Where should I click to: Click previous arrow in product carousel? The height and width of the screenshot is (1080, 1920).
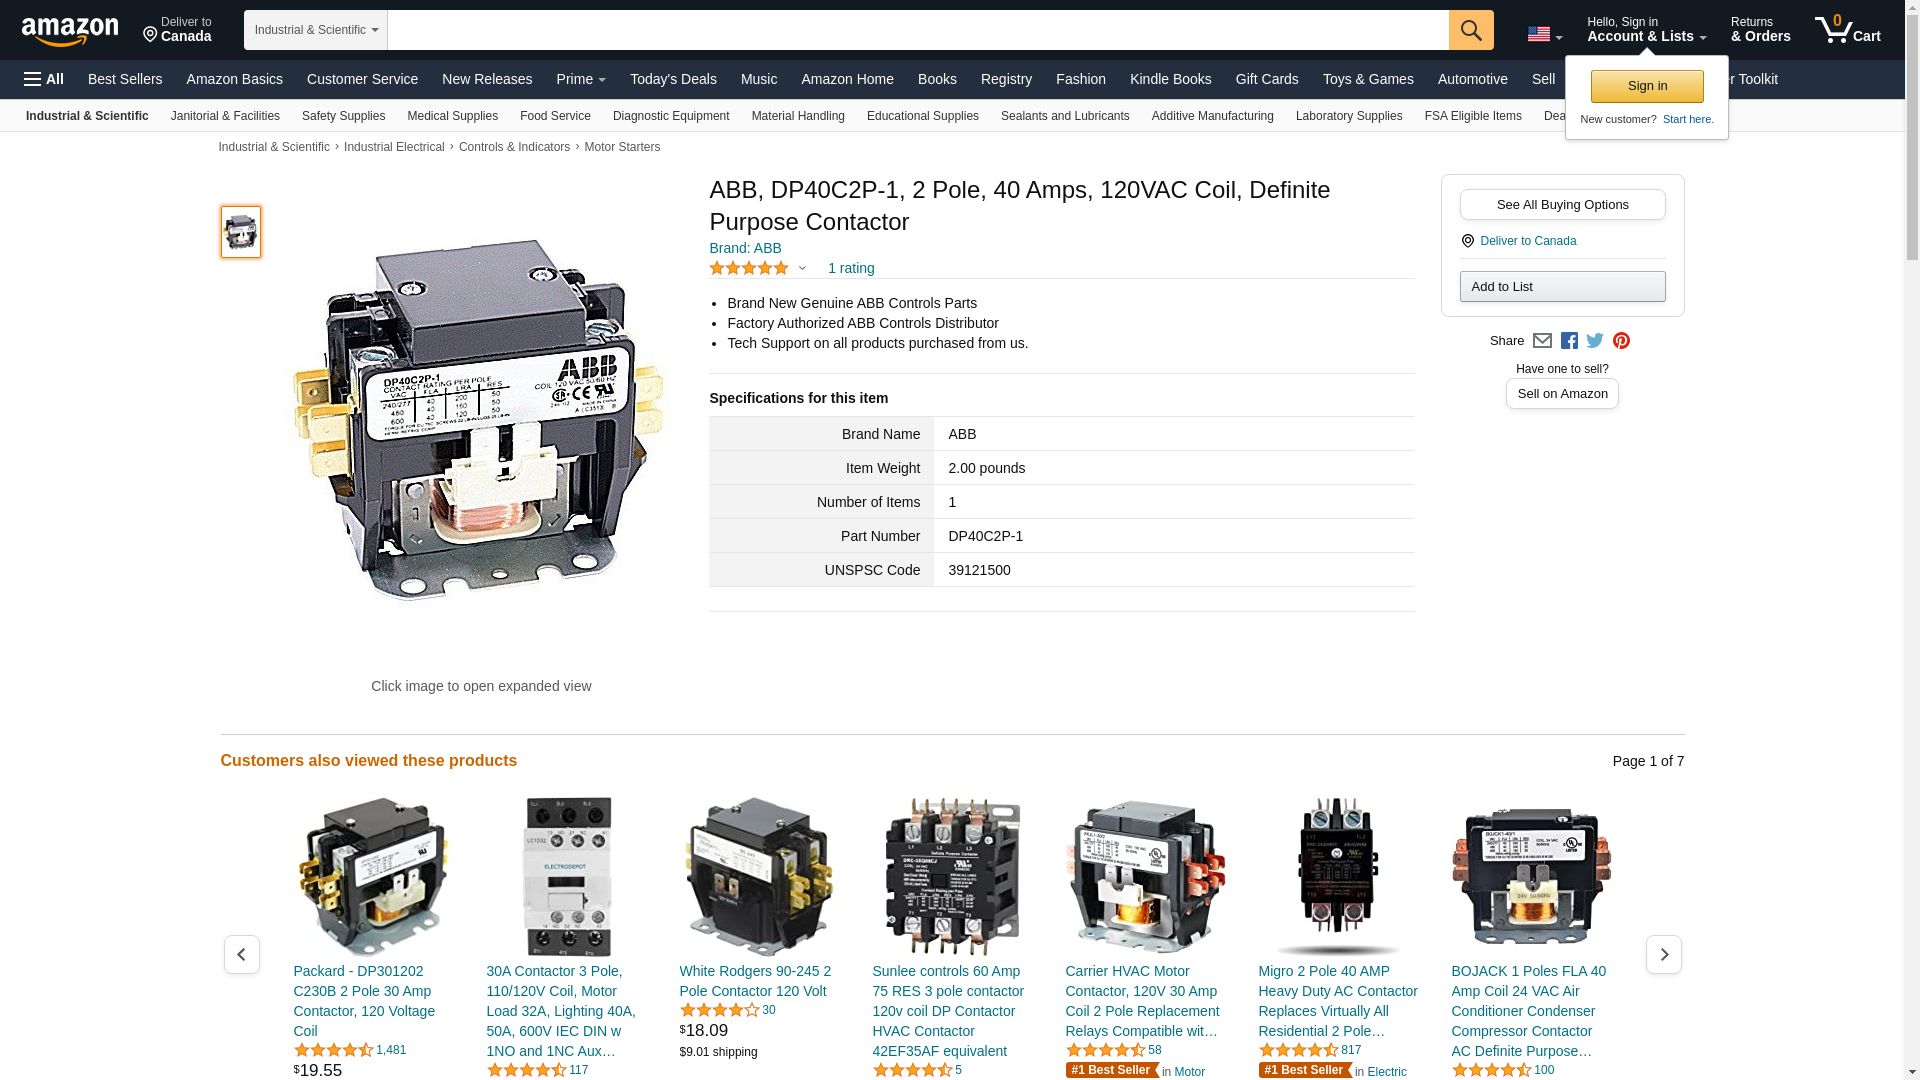coord(241,955)
